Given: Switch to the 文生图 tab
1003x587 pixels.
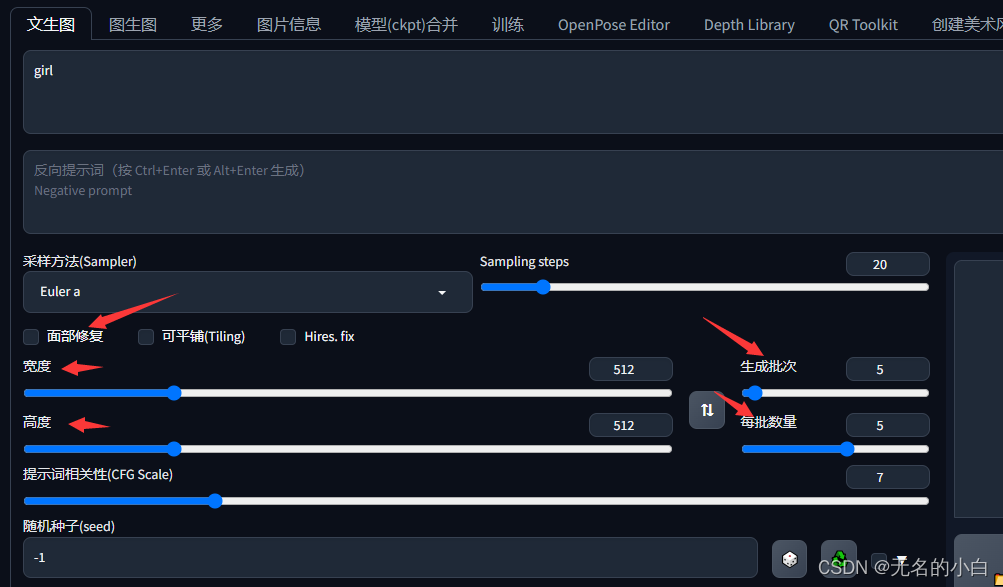Looking at the screenshot, I should (x=51, y=24).
